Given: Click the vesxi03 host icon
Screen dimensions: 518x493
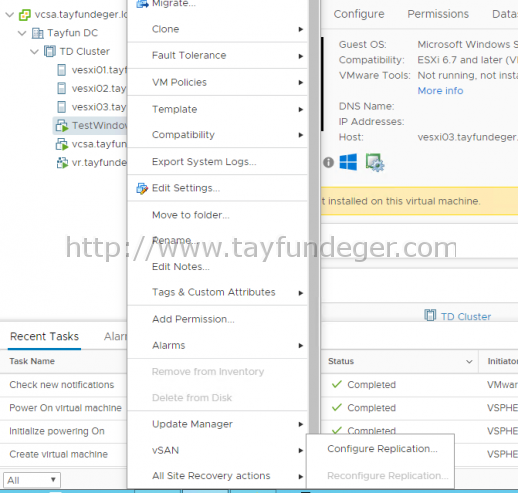Looking at the screenshot, I should pos(62,107).
